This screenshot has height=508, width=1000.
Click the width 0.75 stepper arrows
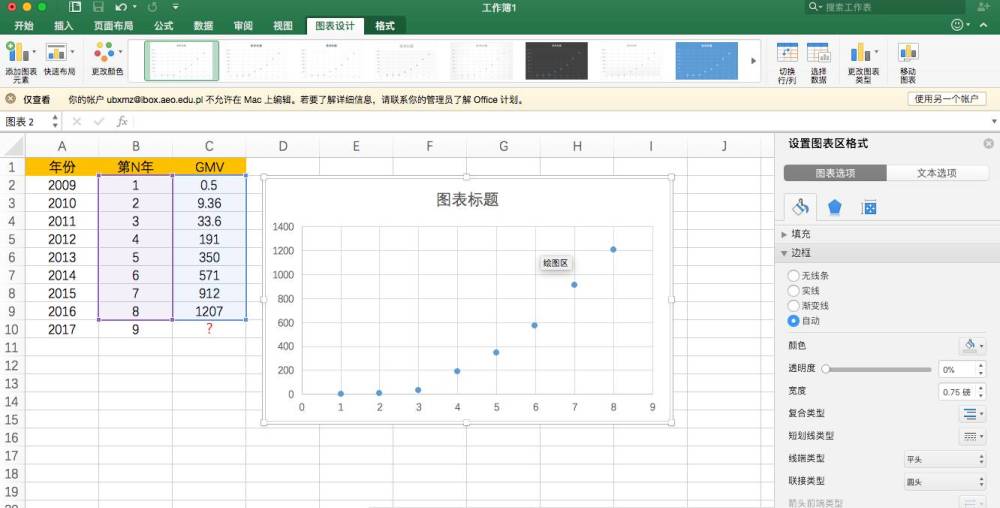[980, 391]
